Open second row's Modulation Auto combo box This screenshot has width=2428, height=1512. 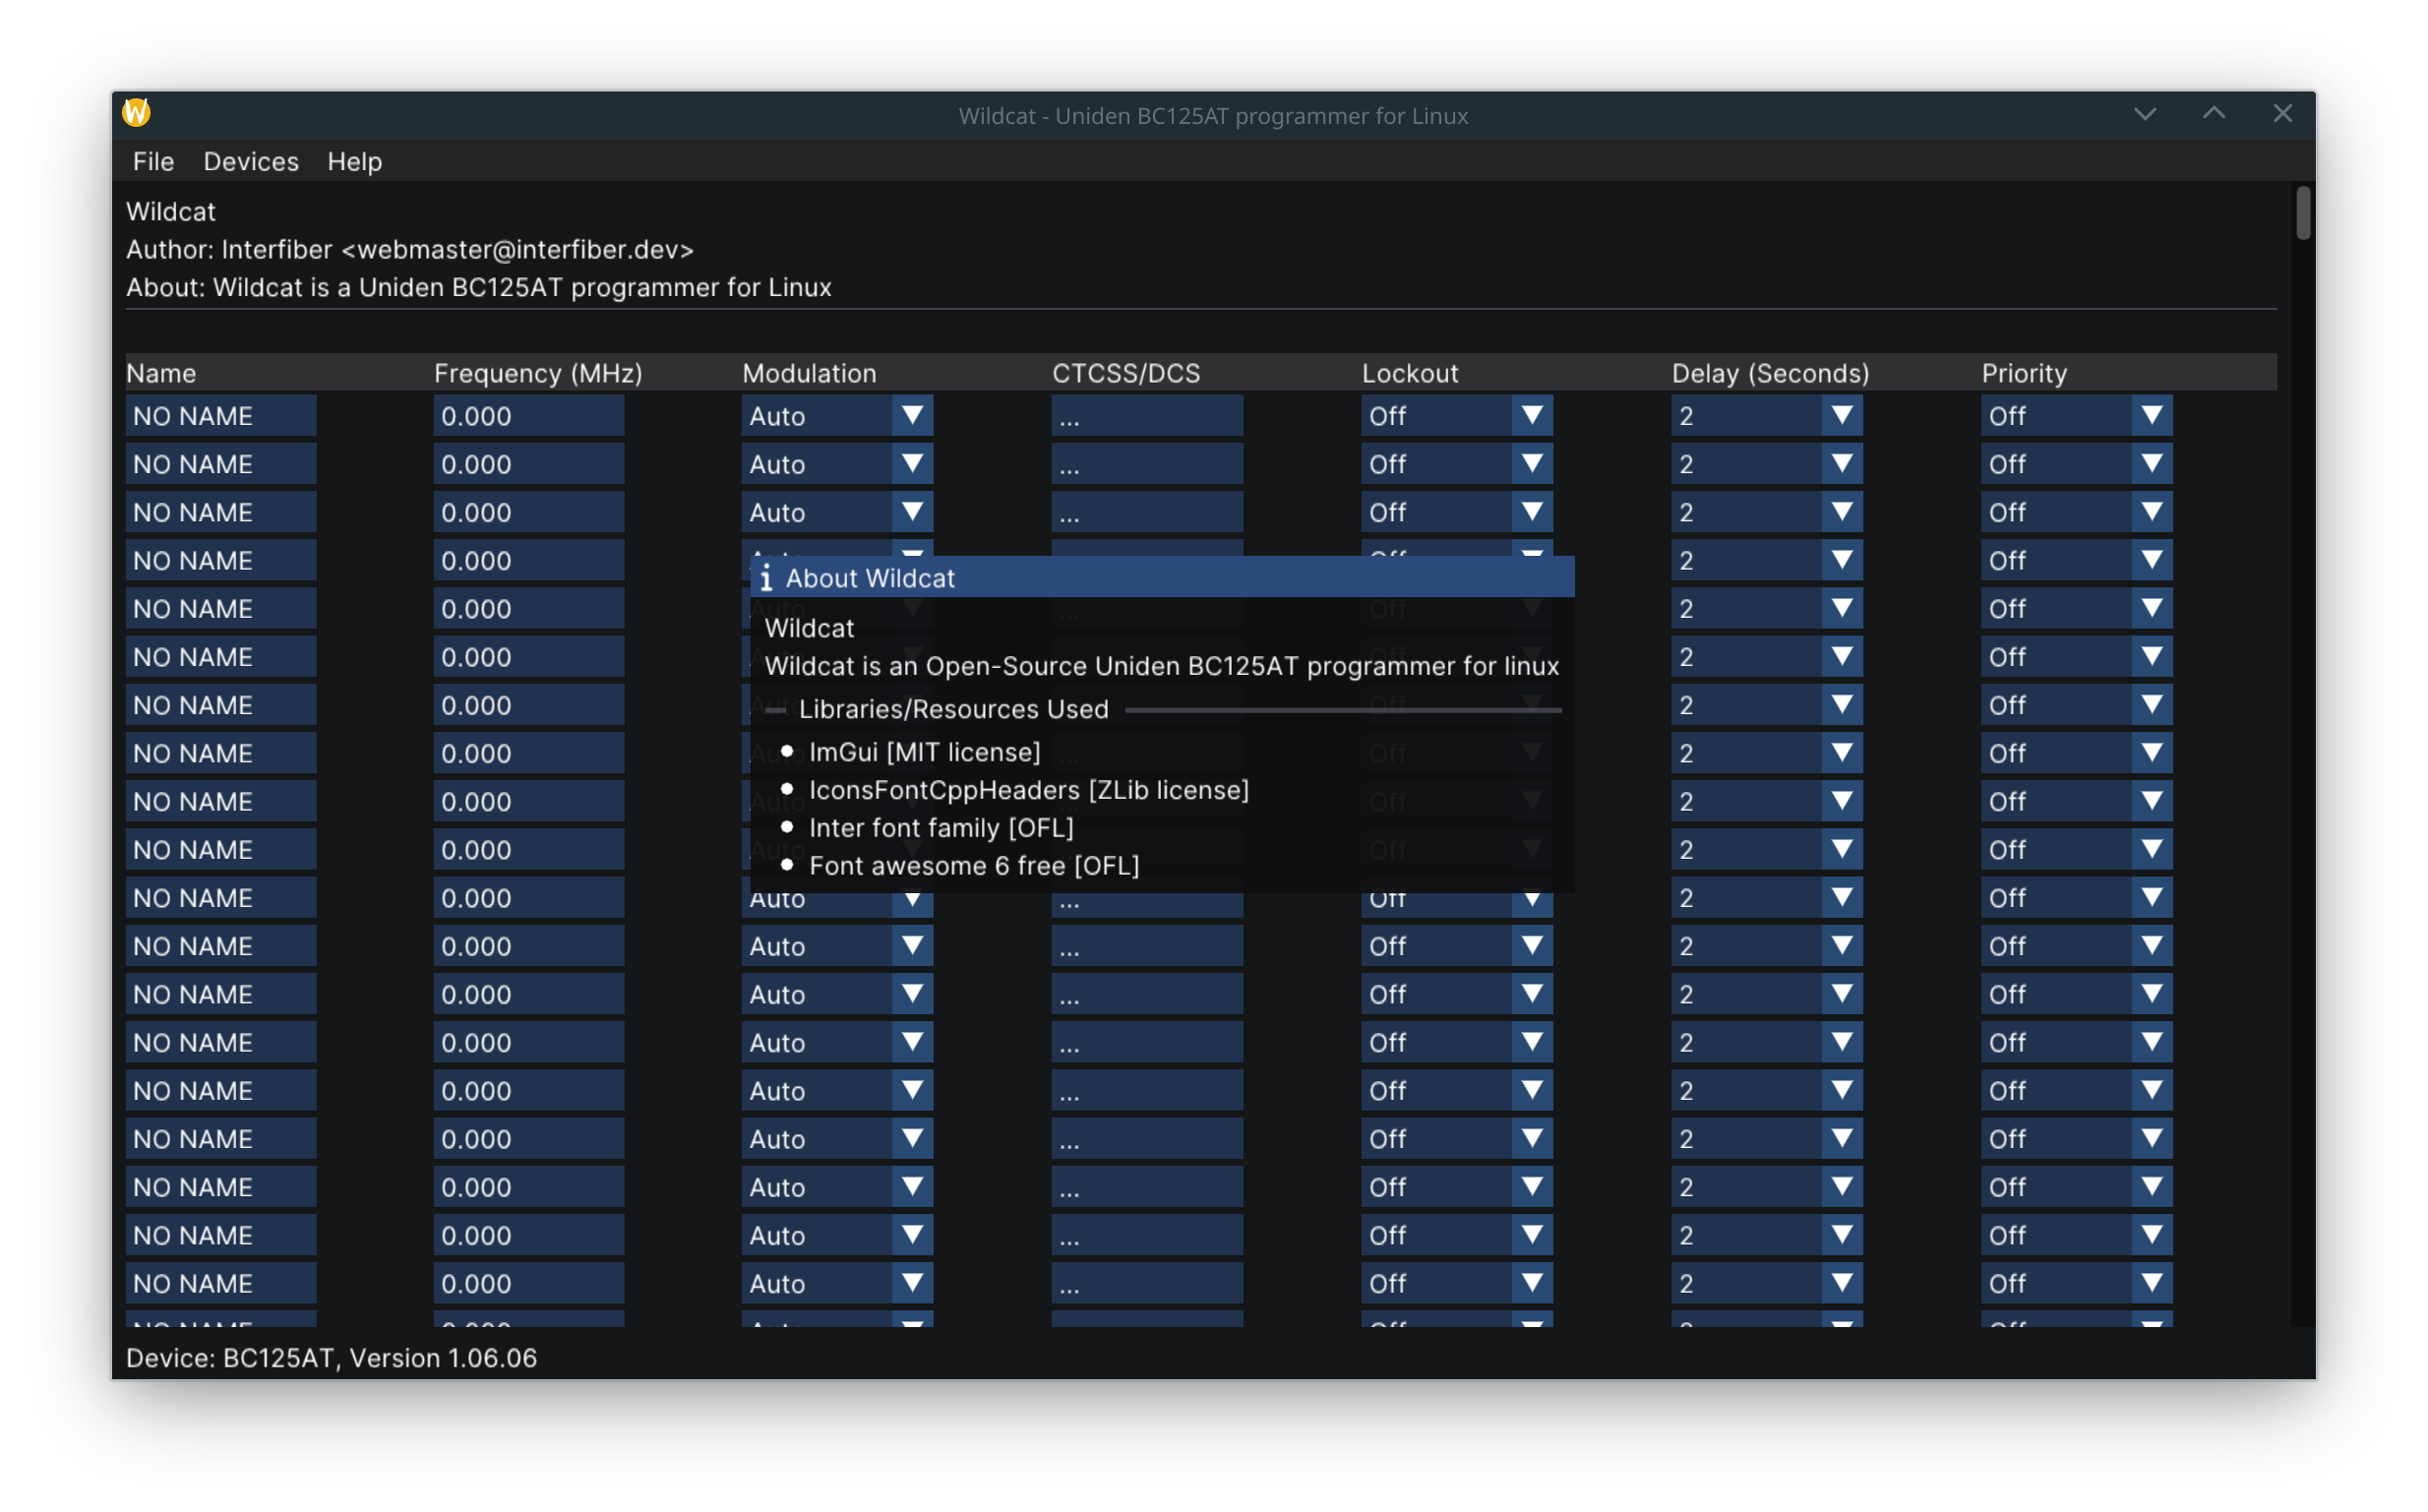[837, 464]
